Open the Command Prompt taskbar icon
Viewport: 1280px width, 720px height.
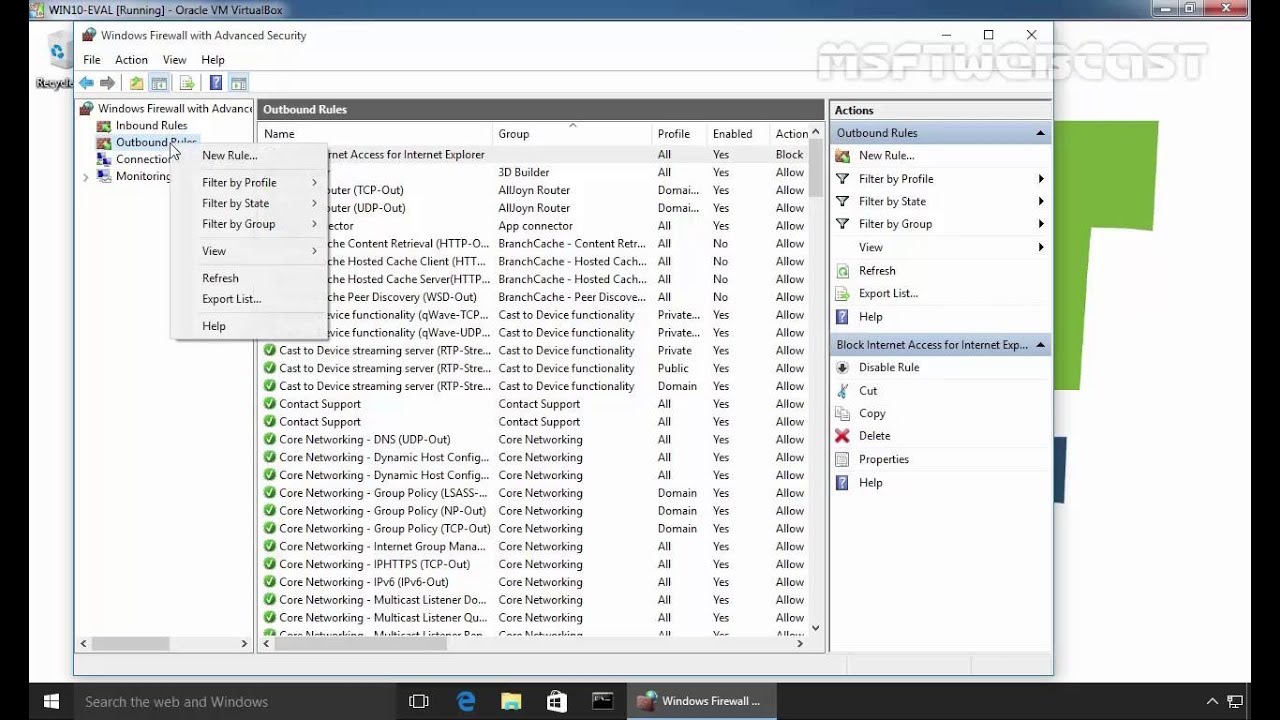[x=603, y=701]
